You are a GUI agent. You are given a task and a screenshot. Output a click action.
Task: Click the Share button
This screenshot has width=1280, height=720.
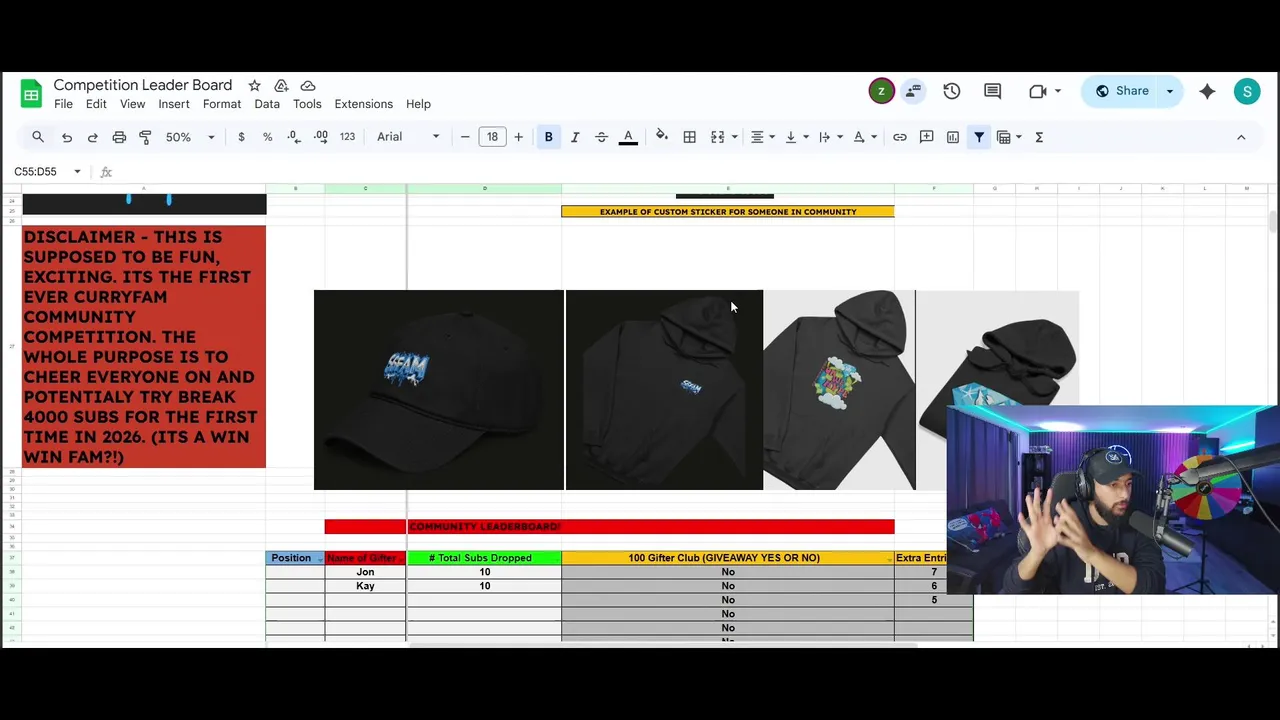coord(1121,91)
